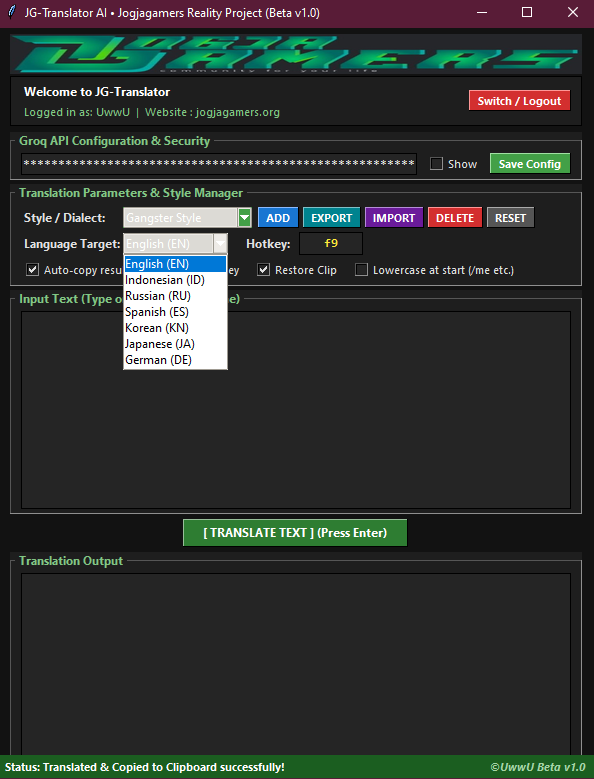Export styles with EXPORT button

[x=331, y=218]
